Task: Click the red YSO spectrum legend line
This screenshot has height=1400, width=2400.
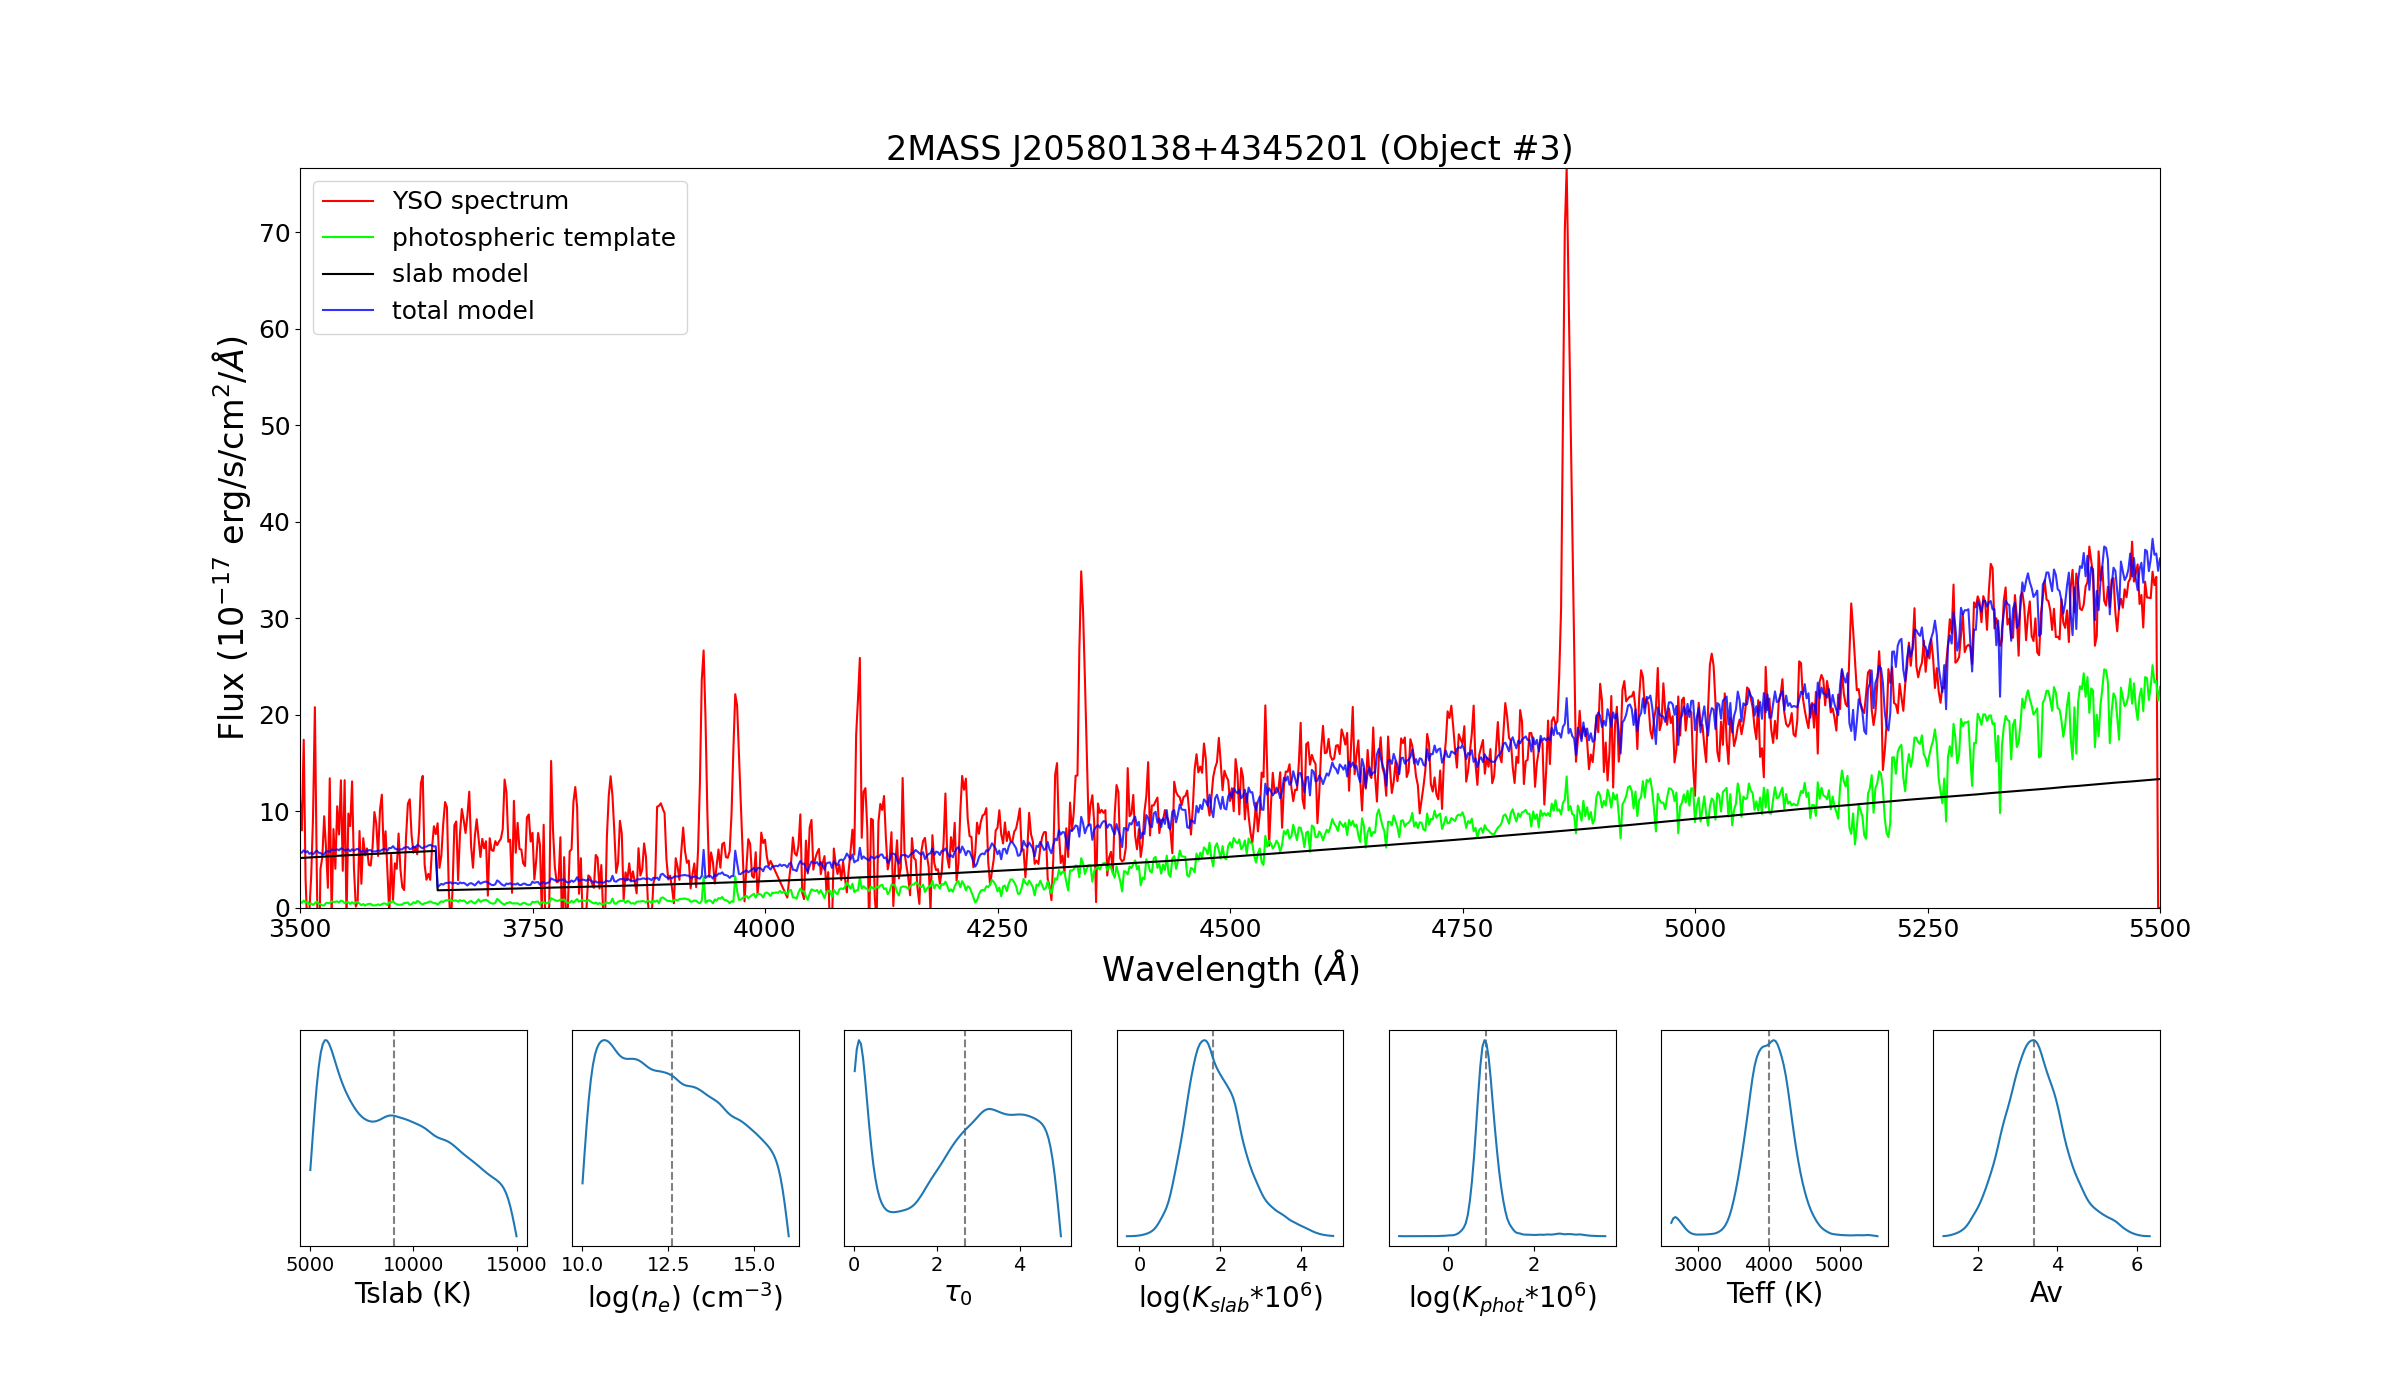Action: click(x=348, y=201)
